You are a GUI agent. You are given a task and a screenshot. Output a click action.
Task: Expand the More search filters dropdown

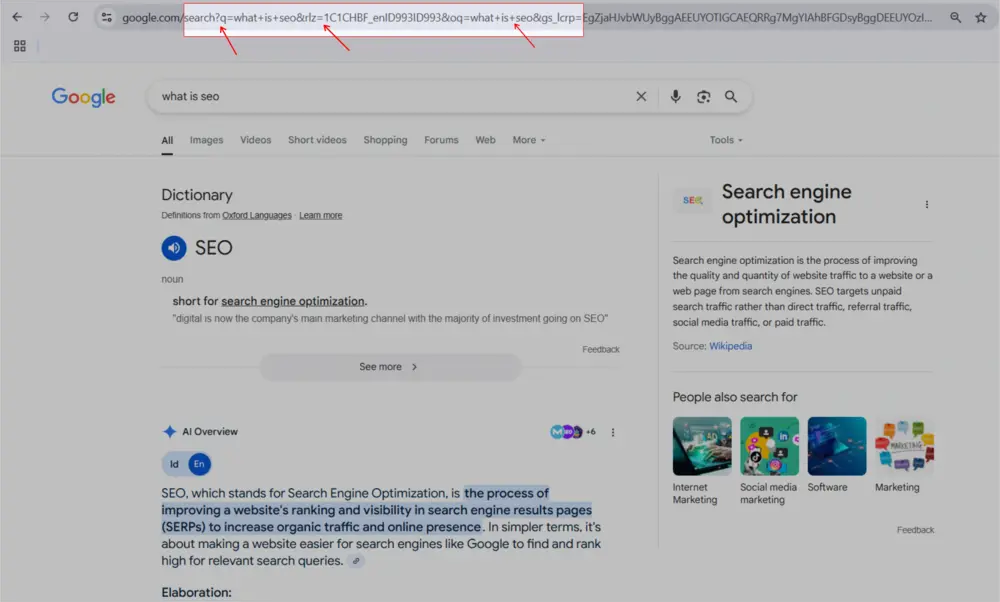(529, 140)
